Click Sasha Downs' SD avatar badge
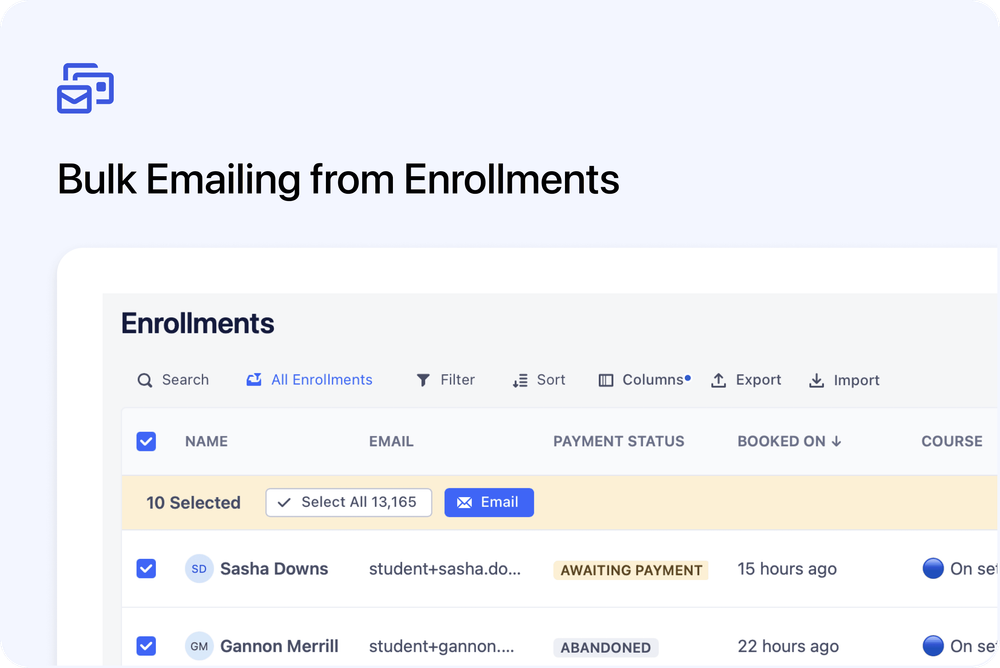The width and height of the screenshot is (1000, 668). pyautogui.click(x=199, y=568)
